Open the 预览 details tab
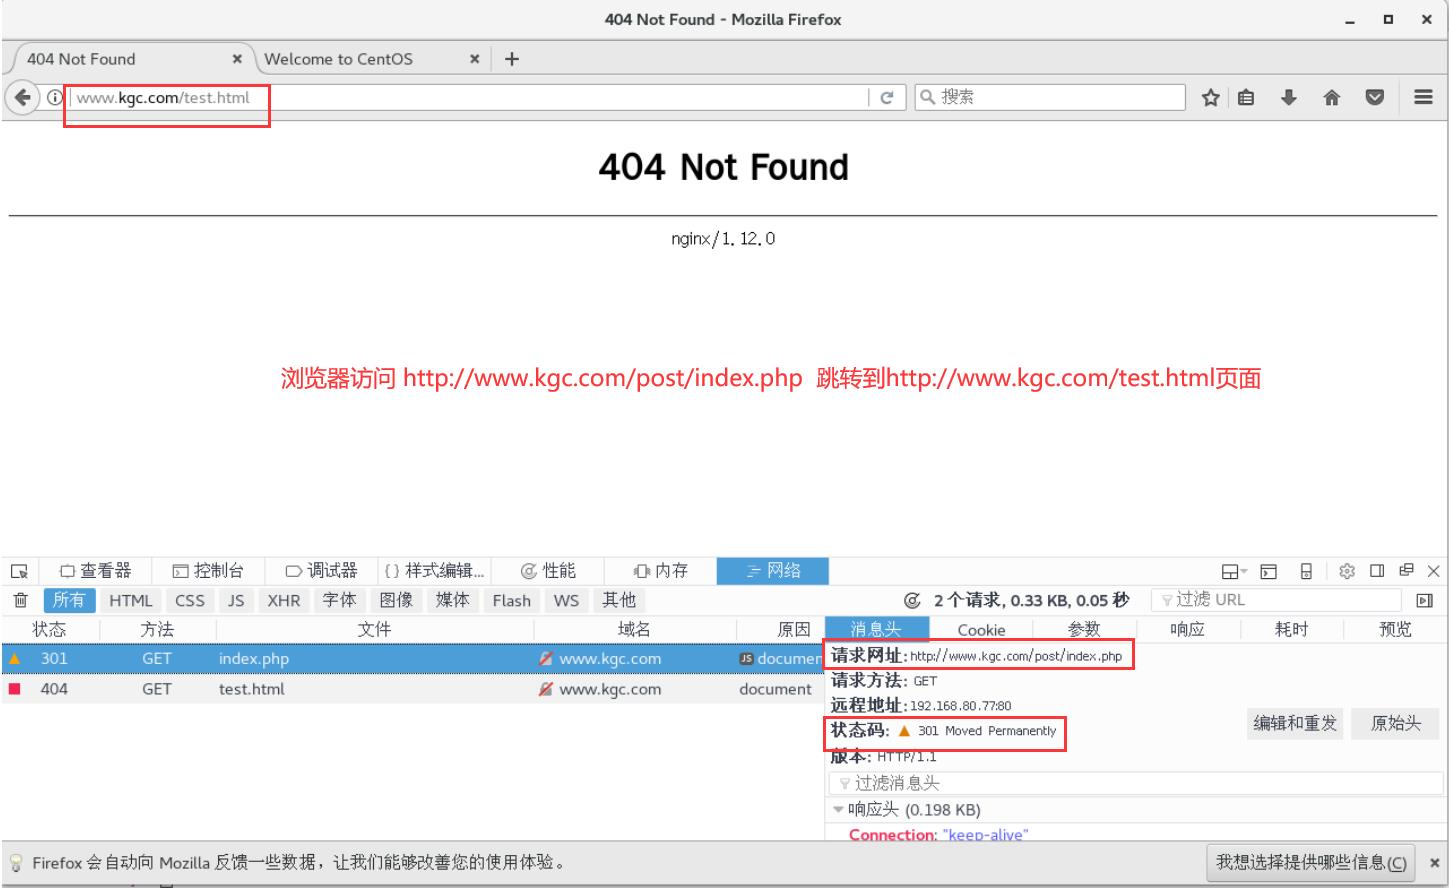This screenshot has width=1449, height=888. [x=1395, y=630]
